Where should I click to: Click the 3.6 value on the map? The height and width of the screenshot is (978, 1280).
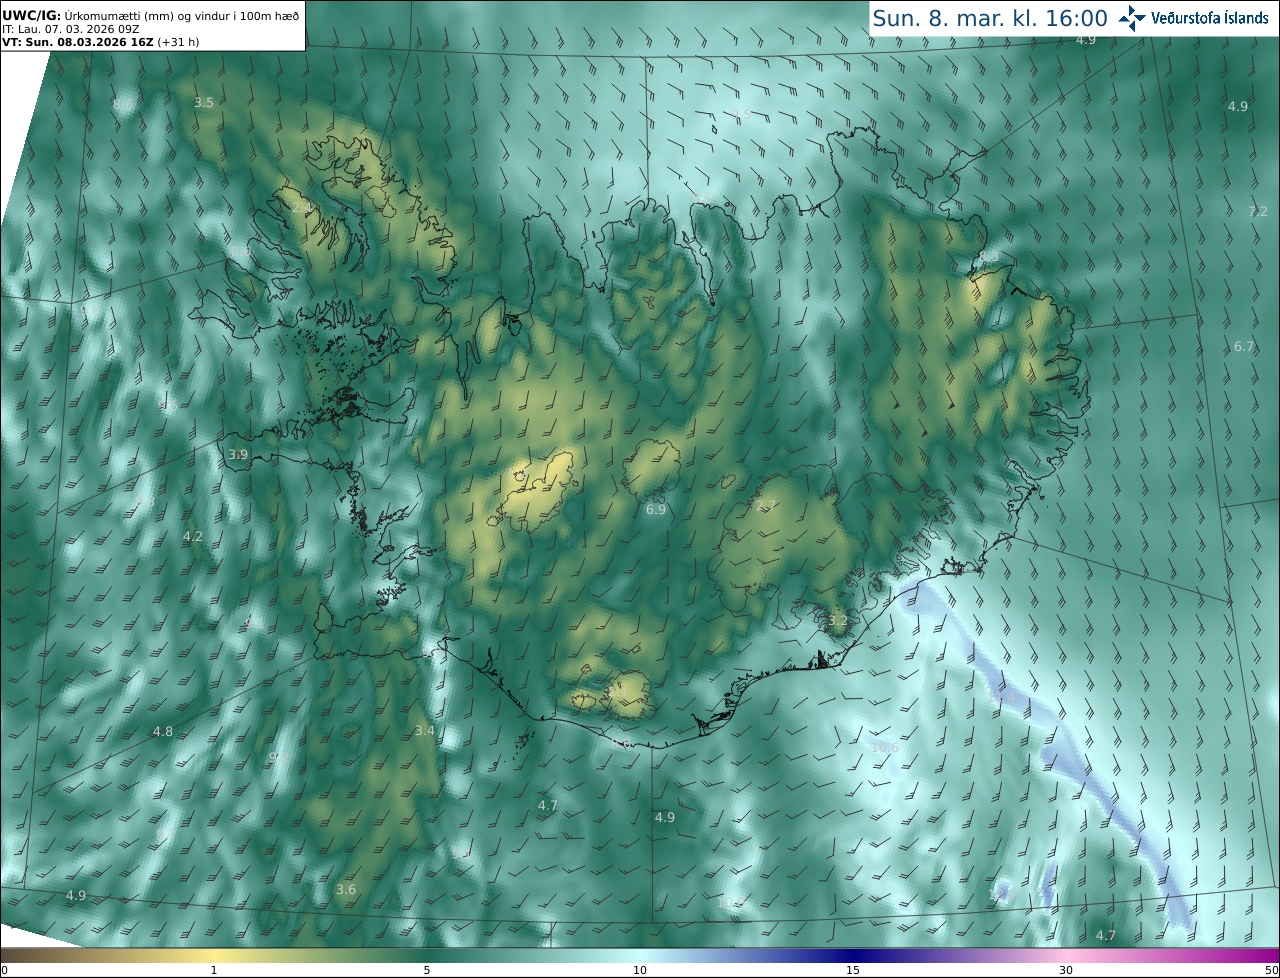(346, 890)
